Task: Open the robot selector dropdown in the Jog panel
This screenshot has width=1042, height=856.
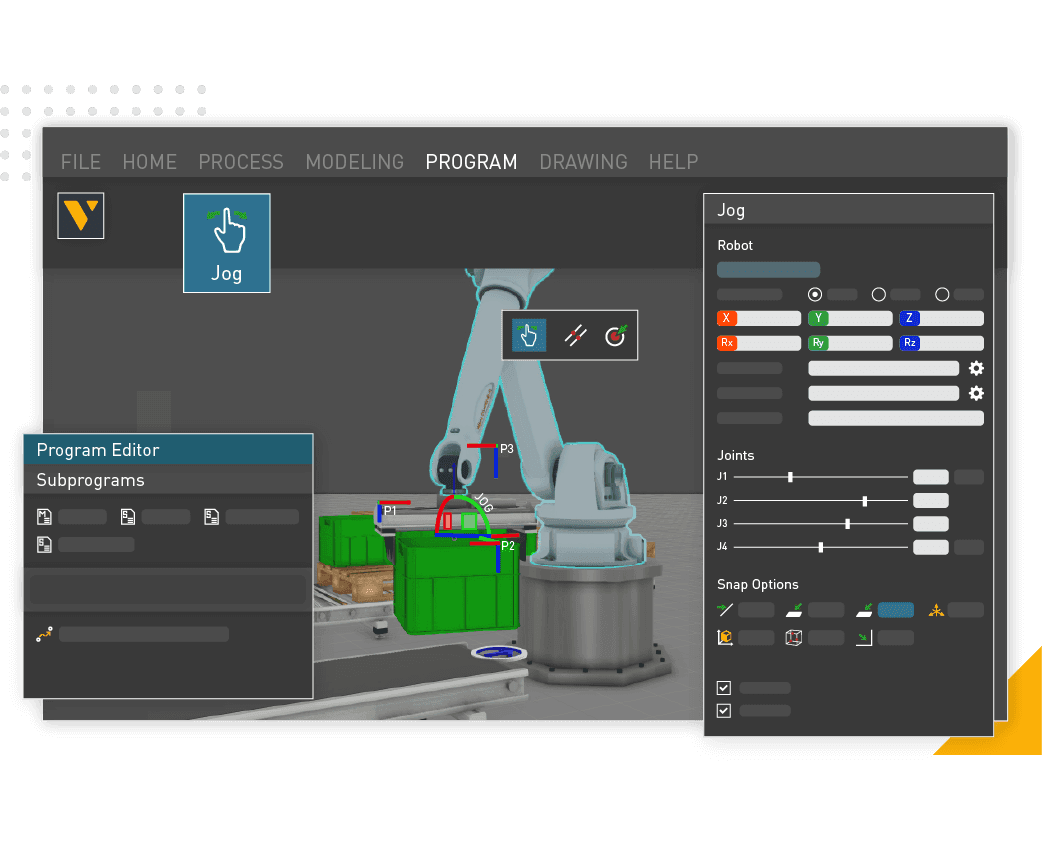Action: coord(768,269)
